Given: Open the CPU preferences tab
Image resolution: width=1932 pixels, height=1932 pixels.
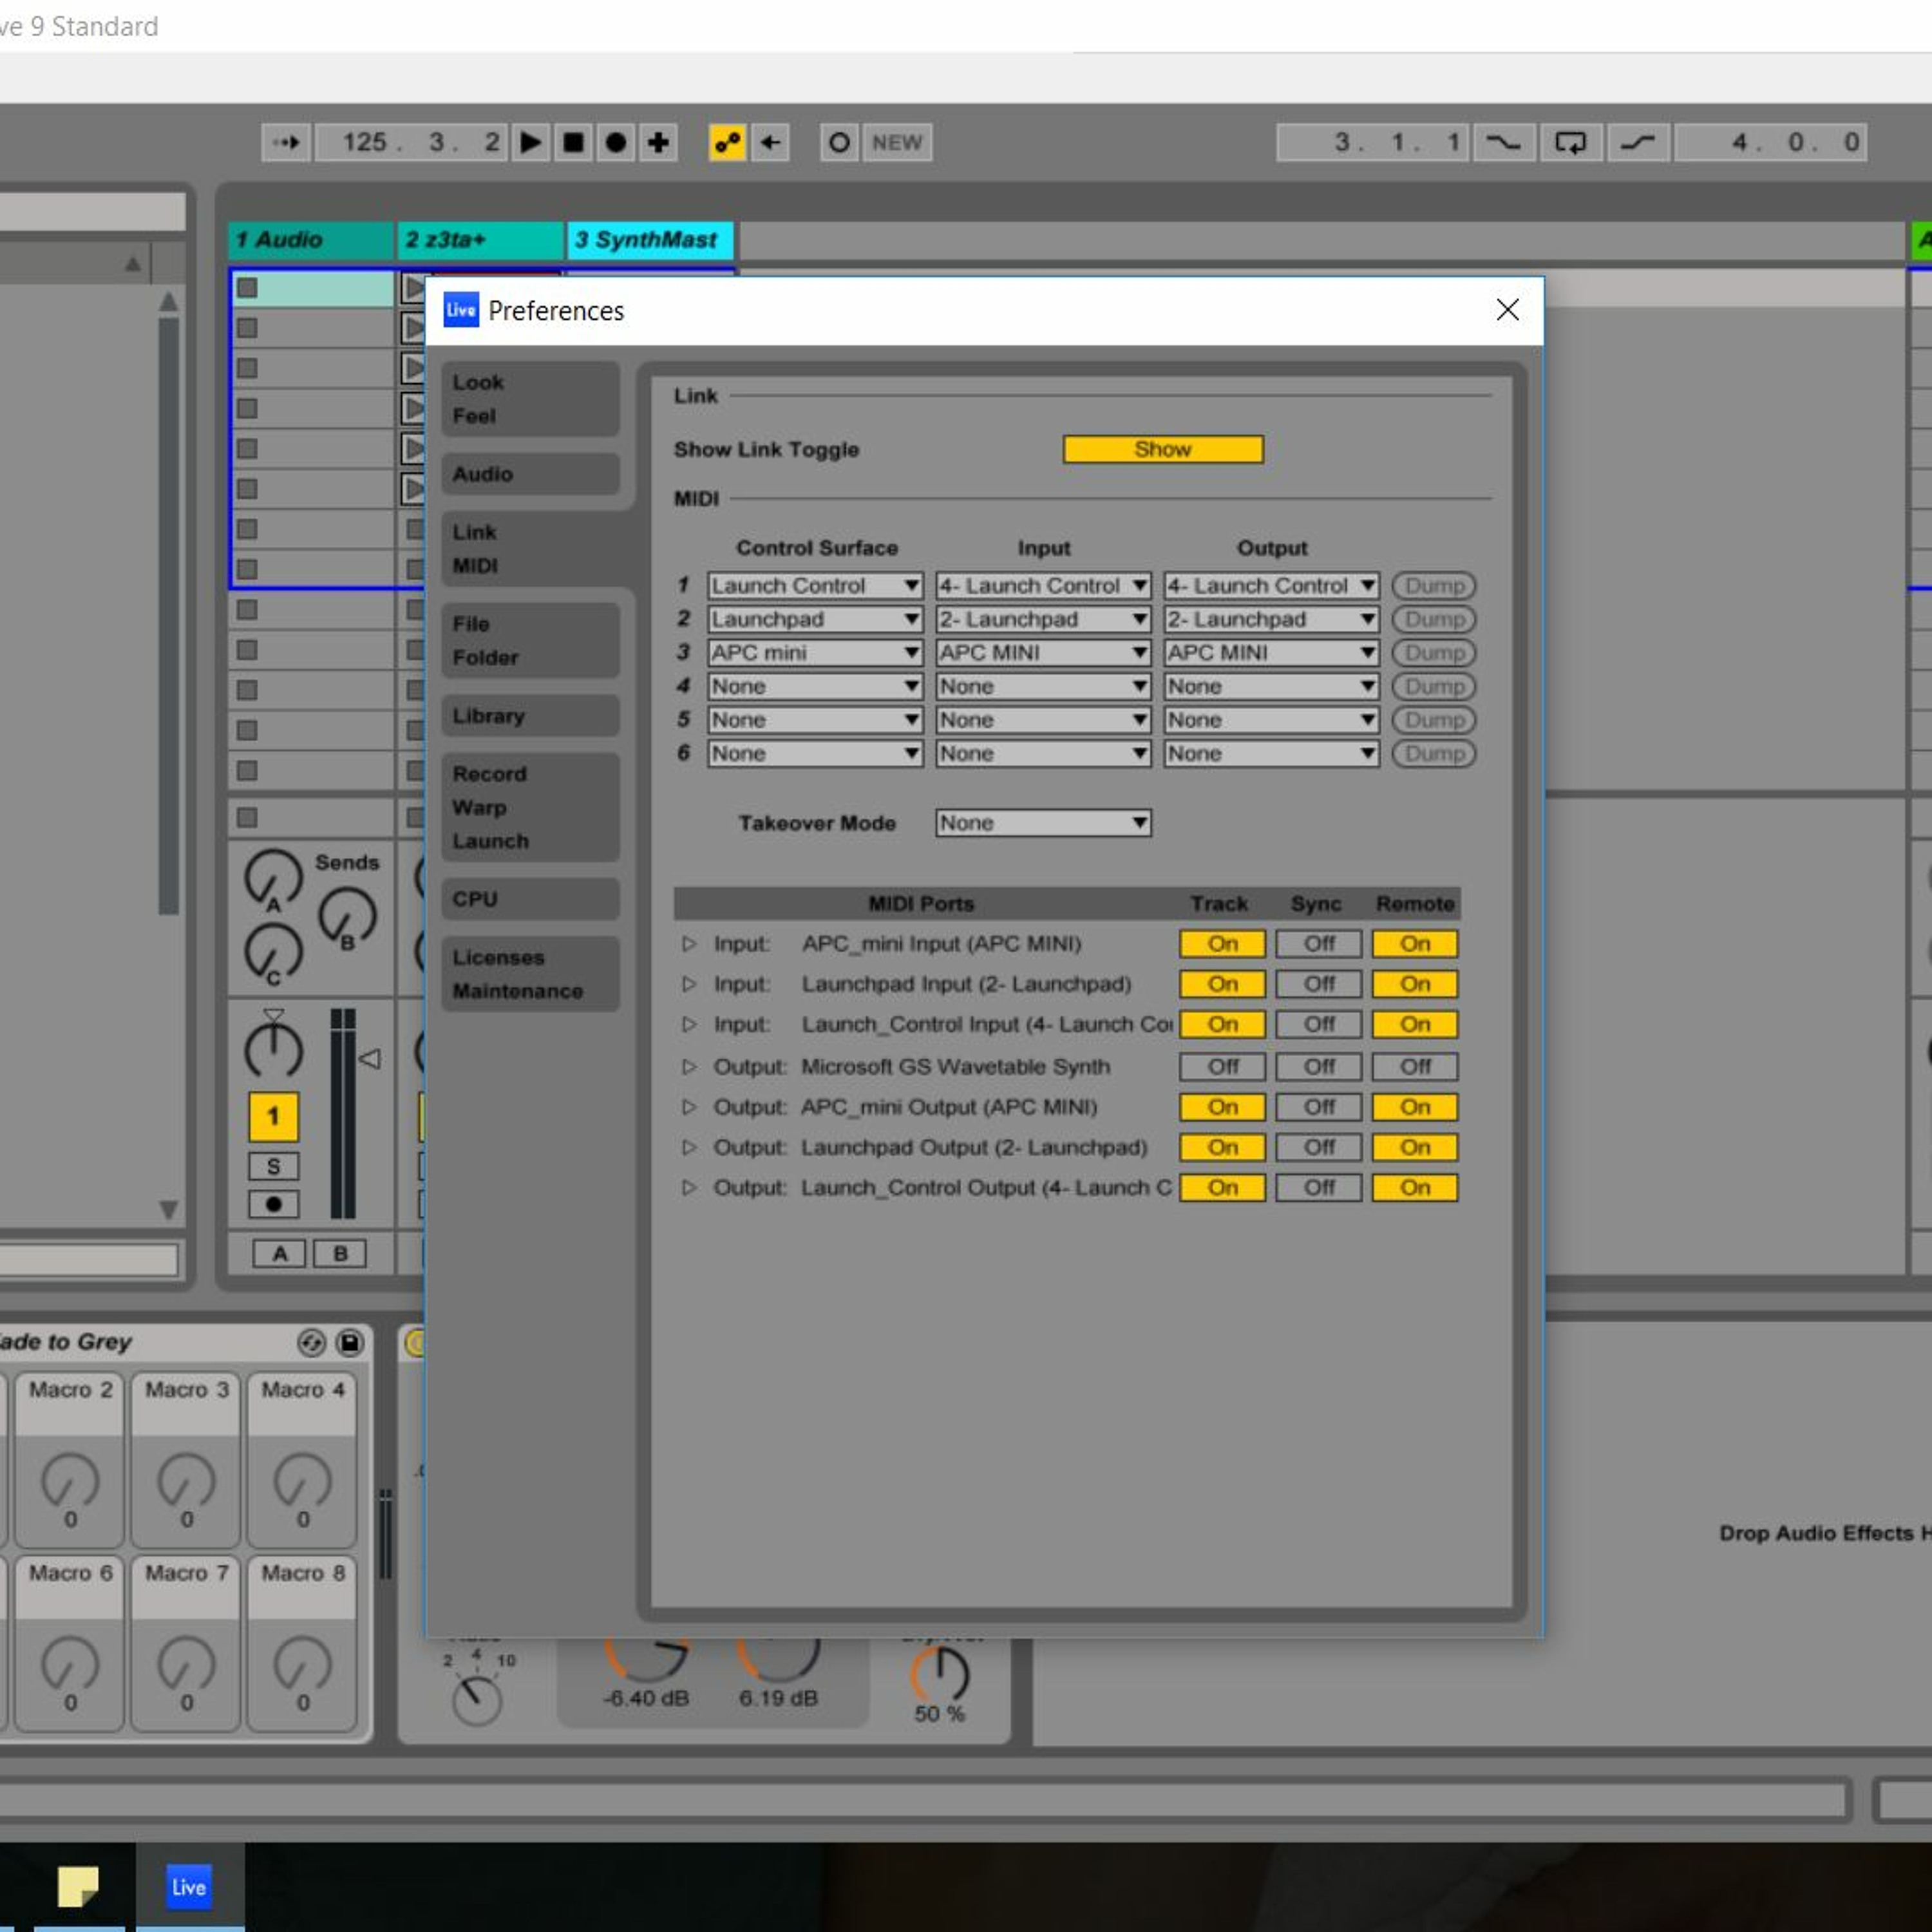Looking at the screenshot, I should click(530, 899).
